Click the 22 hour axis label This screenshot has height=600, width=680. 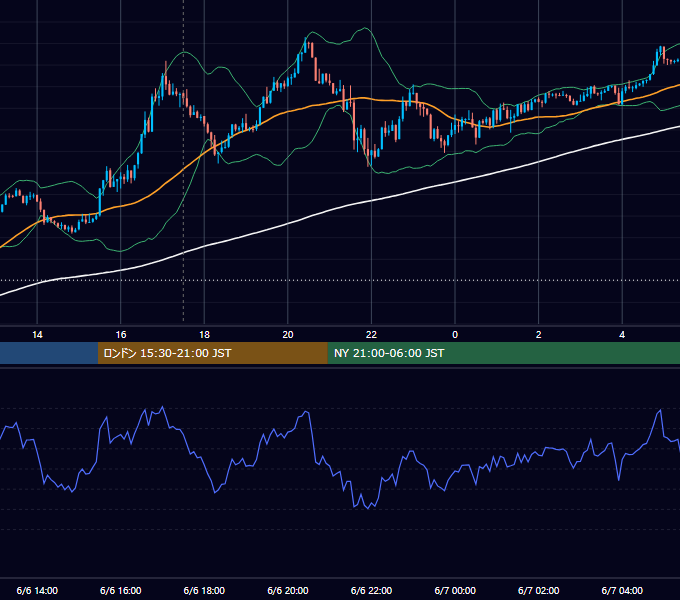[372, 335]
